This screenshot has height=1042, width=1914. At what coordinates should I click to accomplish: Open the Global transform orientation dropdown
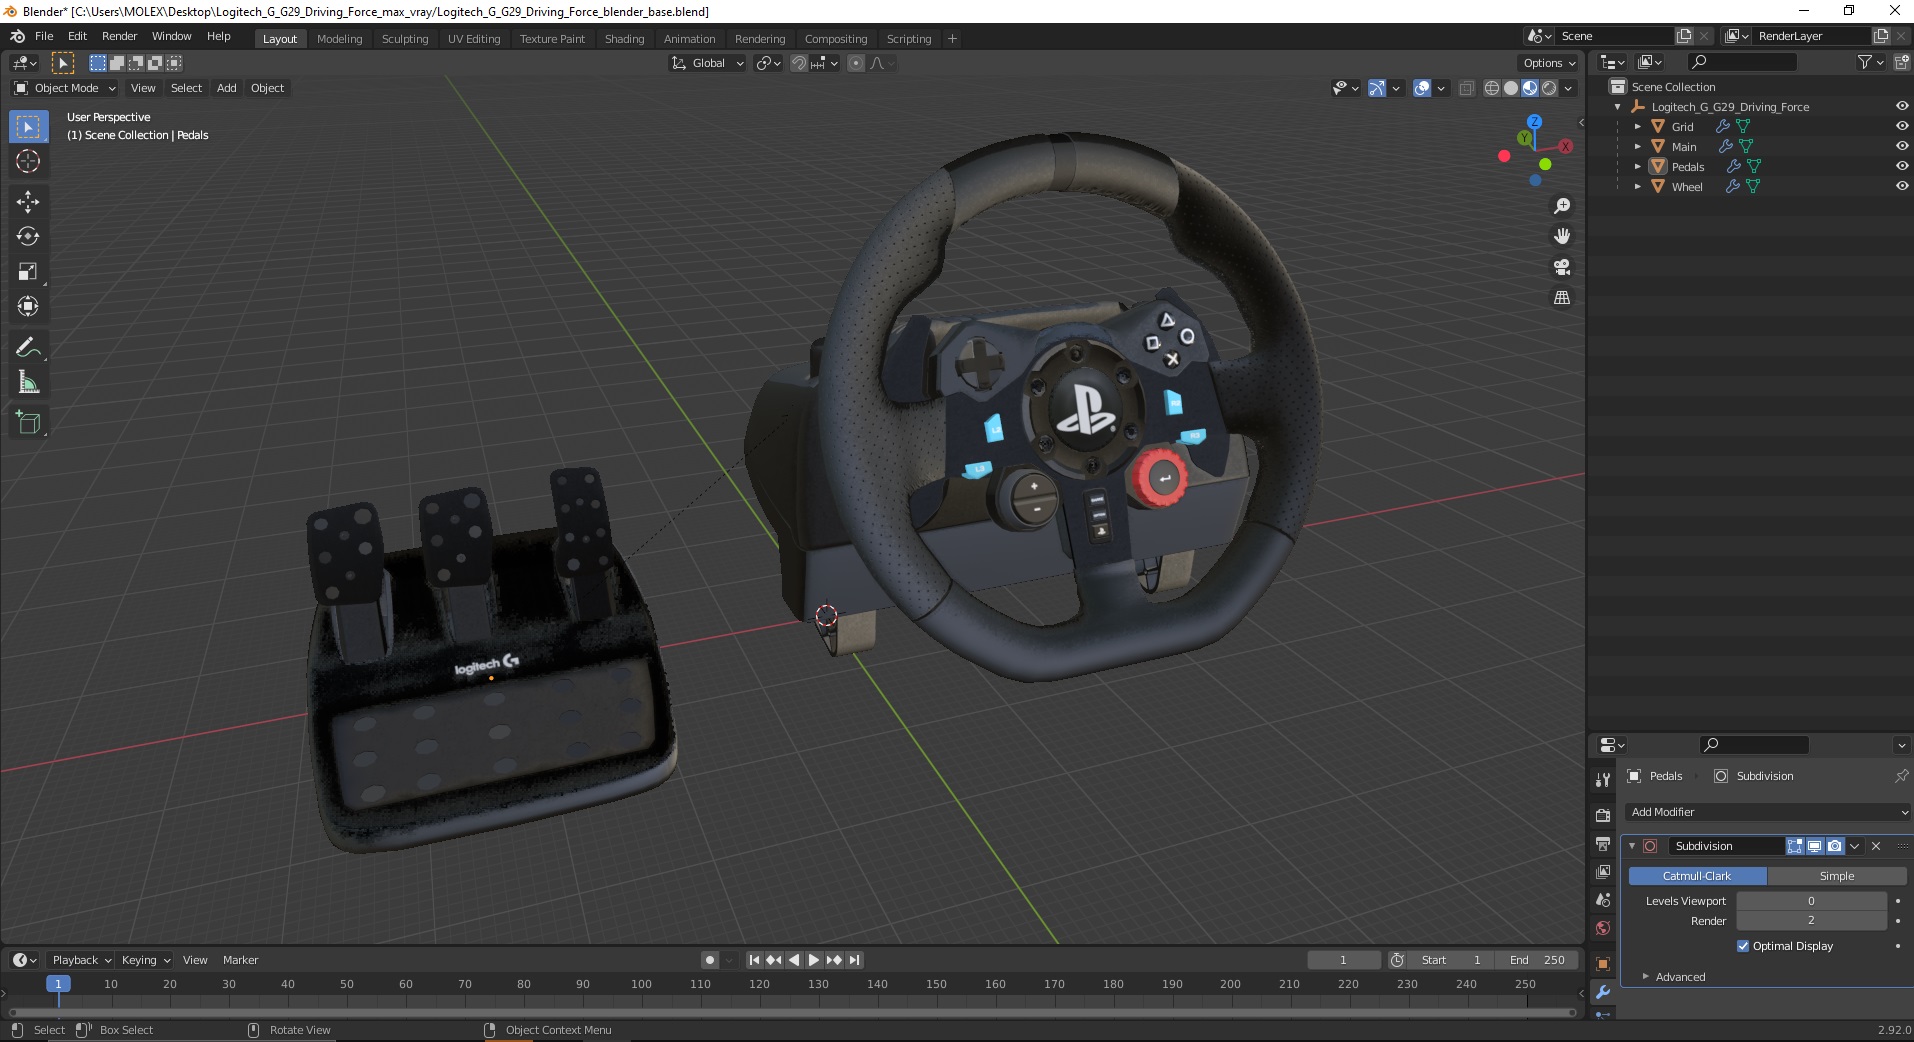(708, 63)
